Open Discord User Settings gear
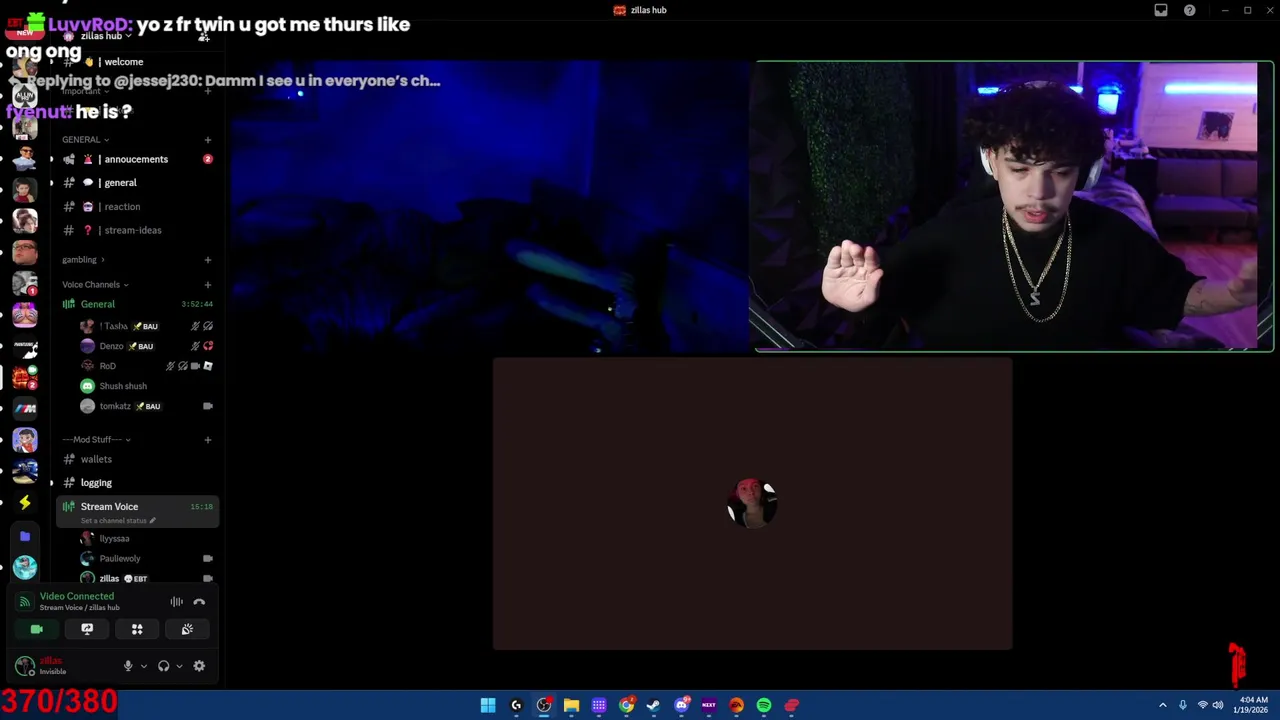The height and width of the screenshot is (720, 1280). 199,666
